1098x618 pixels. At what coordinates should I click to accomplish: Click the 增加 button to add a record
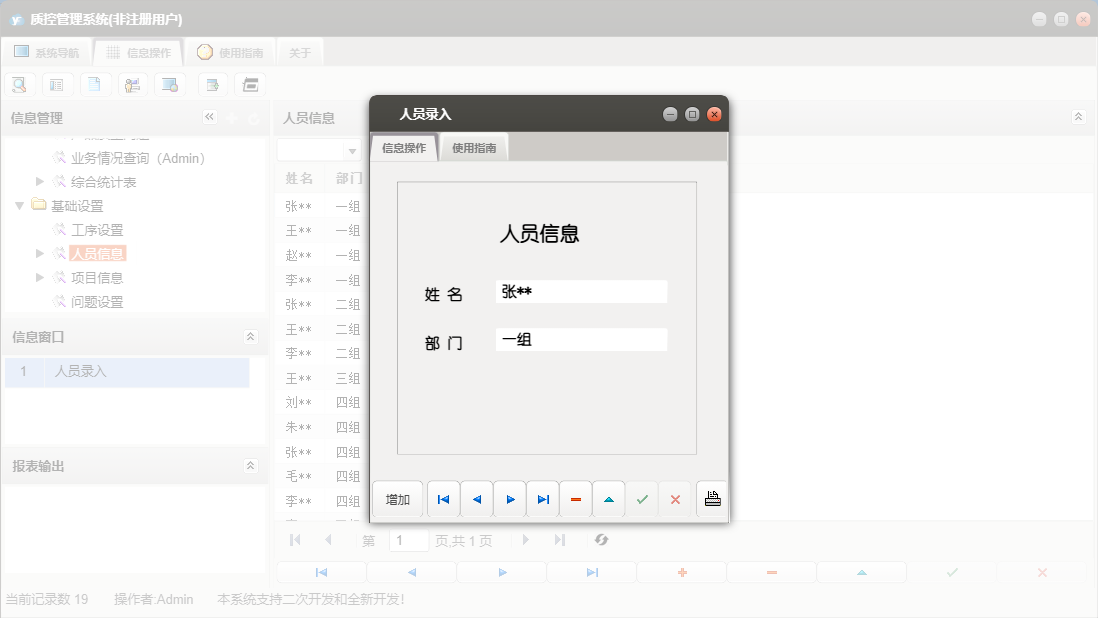(x=397, y=498)
